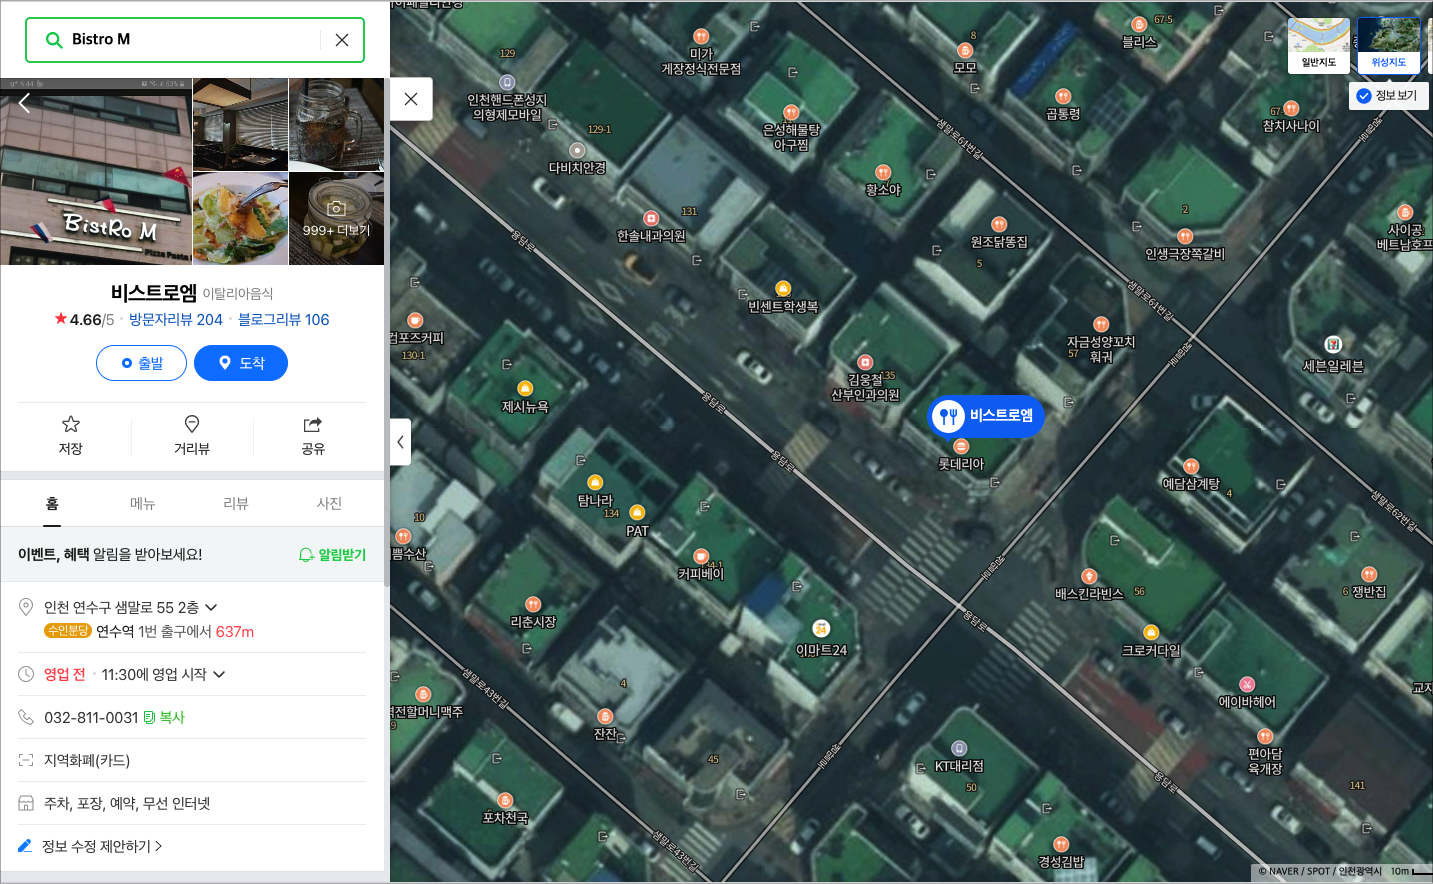Click the address 인천 연수구 샘말로 55

(x=121, y=608)
